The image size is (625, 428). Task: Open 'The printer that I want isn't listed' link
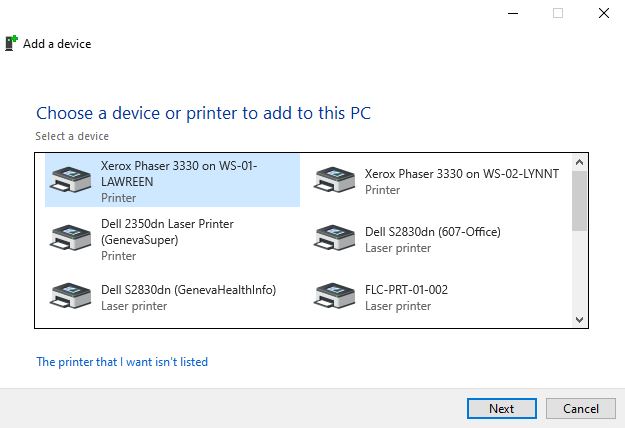click(x=122, y=362)
